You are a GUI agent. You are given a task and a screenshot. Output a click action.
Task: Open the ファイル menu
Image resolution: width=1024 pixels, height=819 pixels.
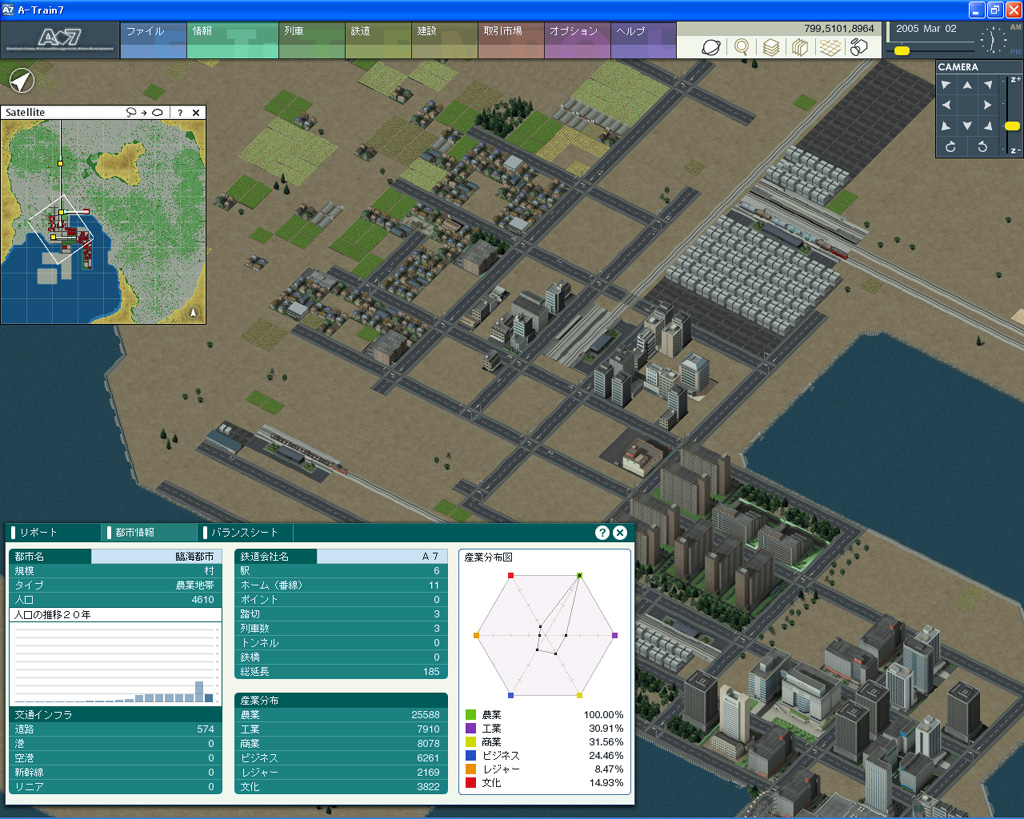tap(153, 40)
